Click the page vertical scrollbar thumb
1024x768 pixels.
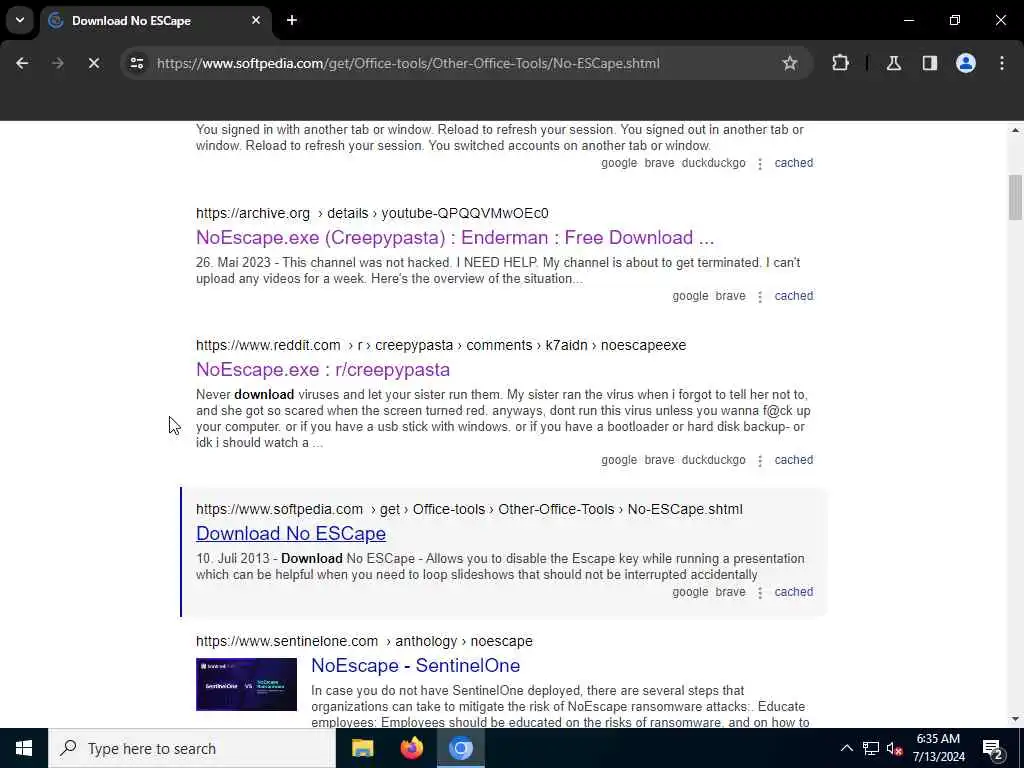(1015, 198)
